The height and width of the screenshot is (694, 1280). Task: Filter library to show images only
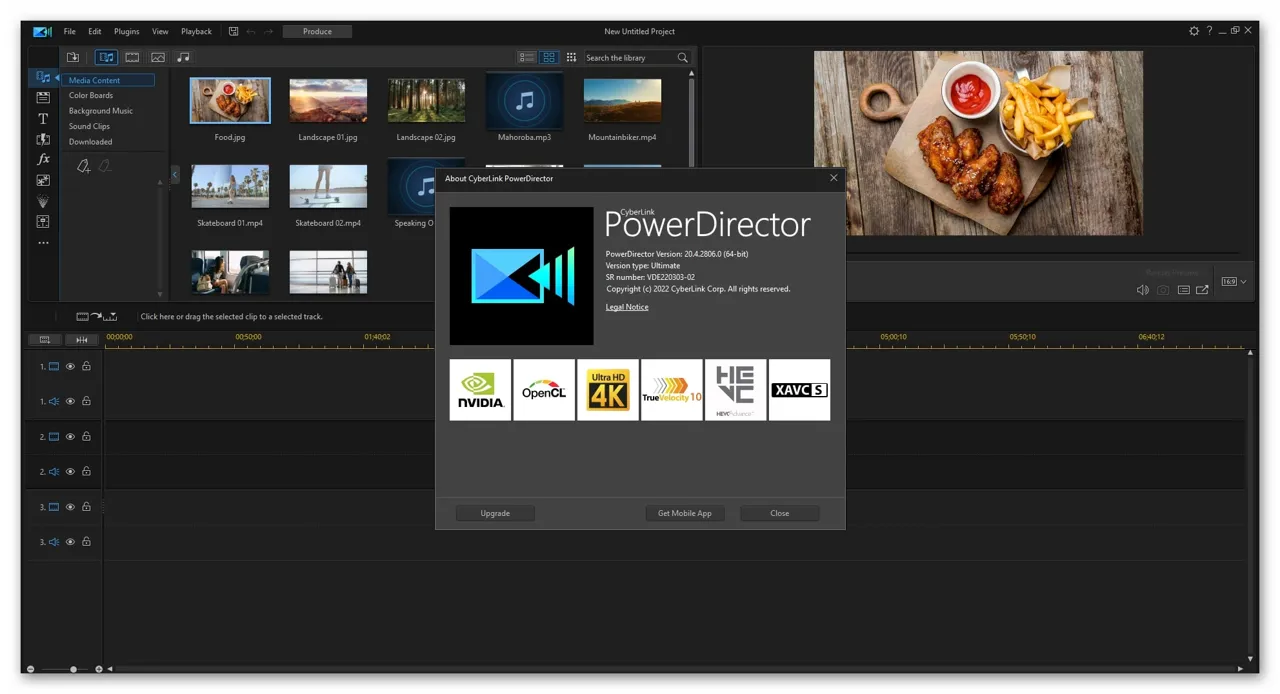158,57
